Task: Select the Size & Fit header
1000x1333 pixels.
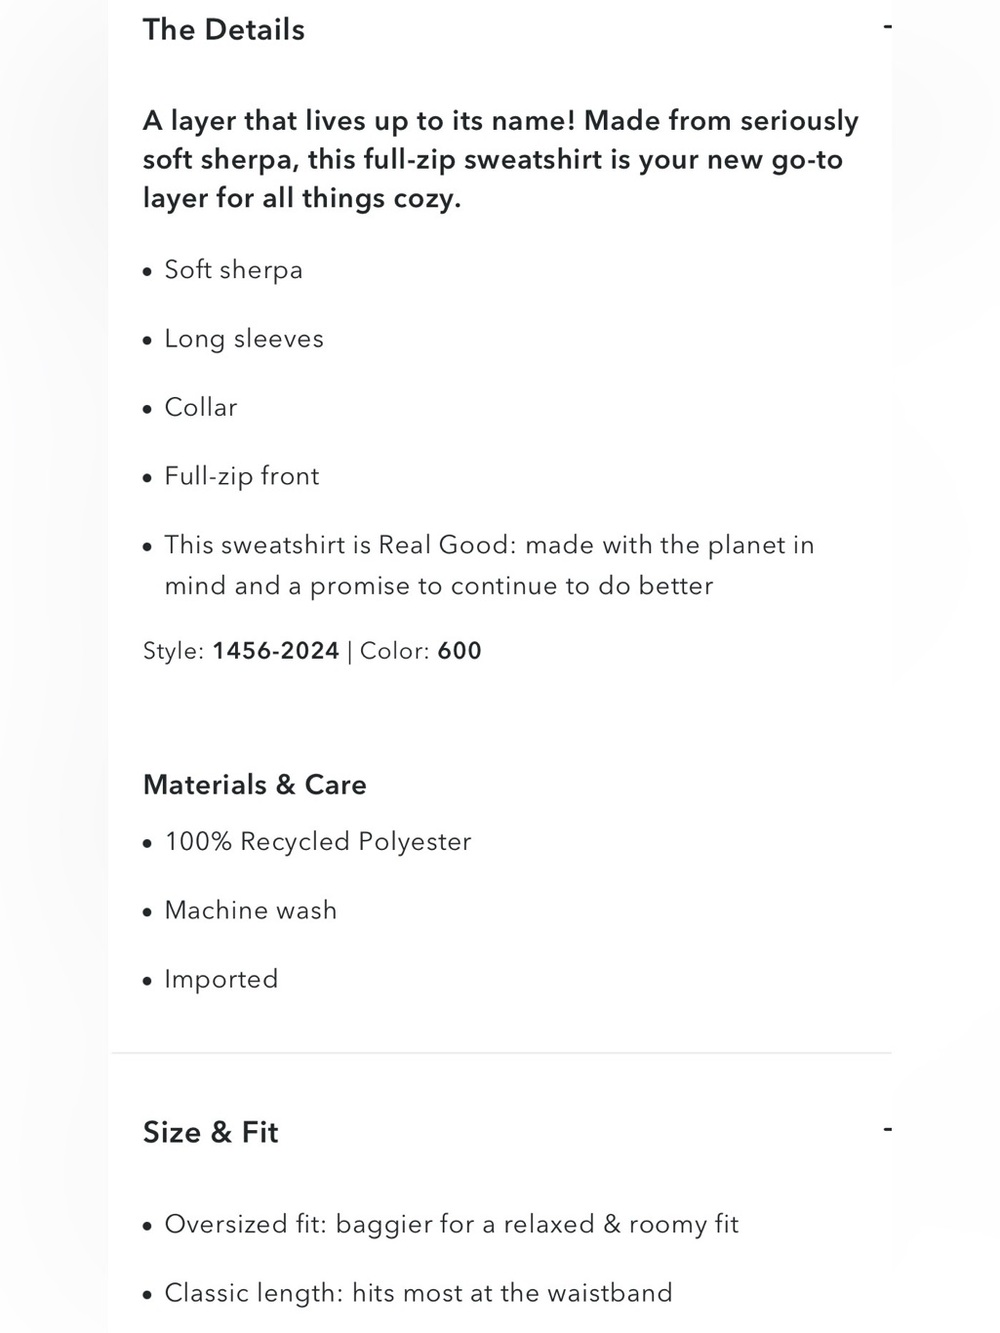Action: [x=211, y=1132]
